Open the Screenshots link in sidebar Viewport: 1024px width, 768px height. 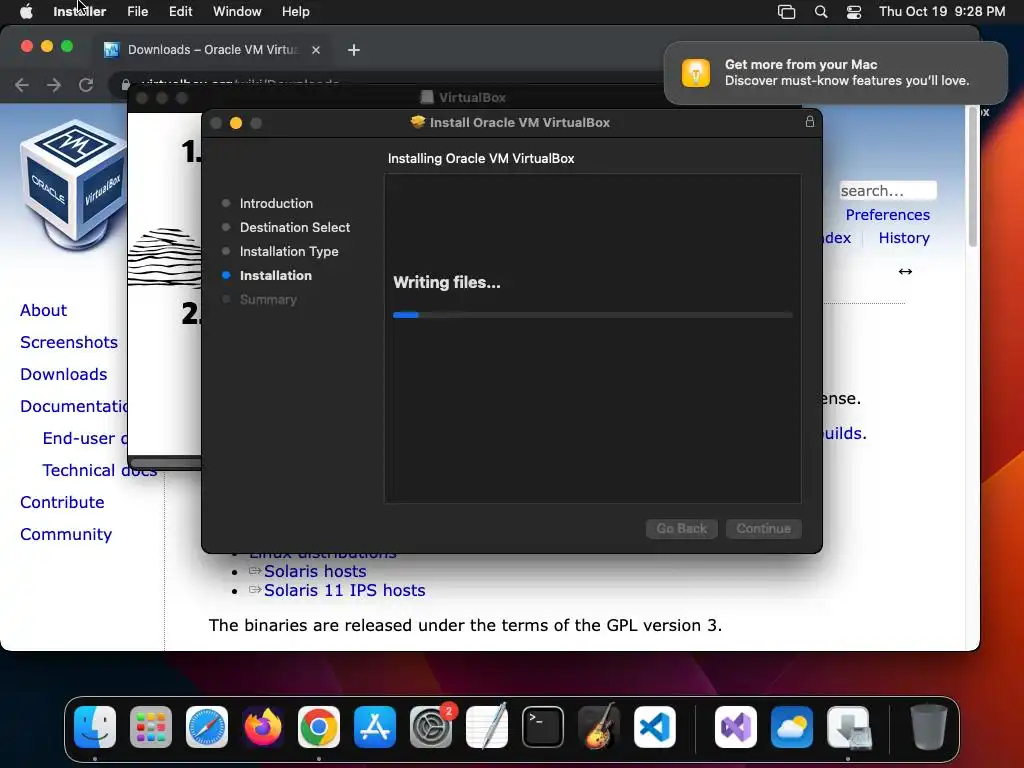click(x=69, y=342)
